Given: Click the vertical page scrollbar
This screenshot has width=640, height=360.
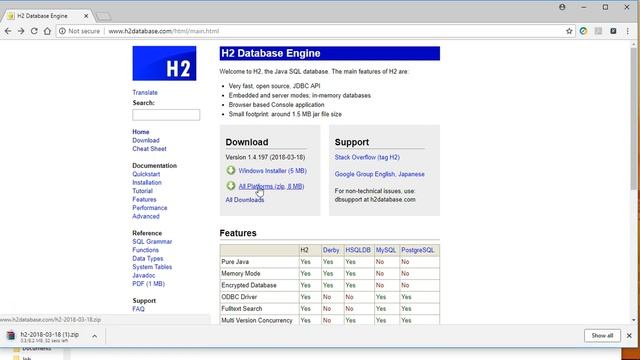Looking at the screenshot, I should (633, 118).
